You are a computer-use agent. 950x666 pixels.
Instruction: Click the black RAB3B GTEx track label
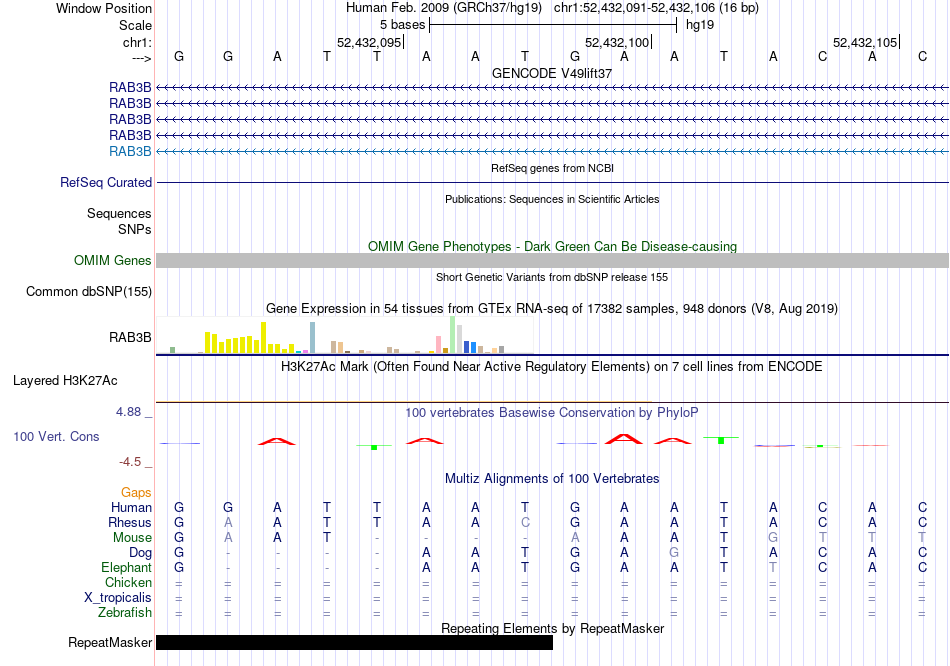point(130,338)
